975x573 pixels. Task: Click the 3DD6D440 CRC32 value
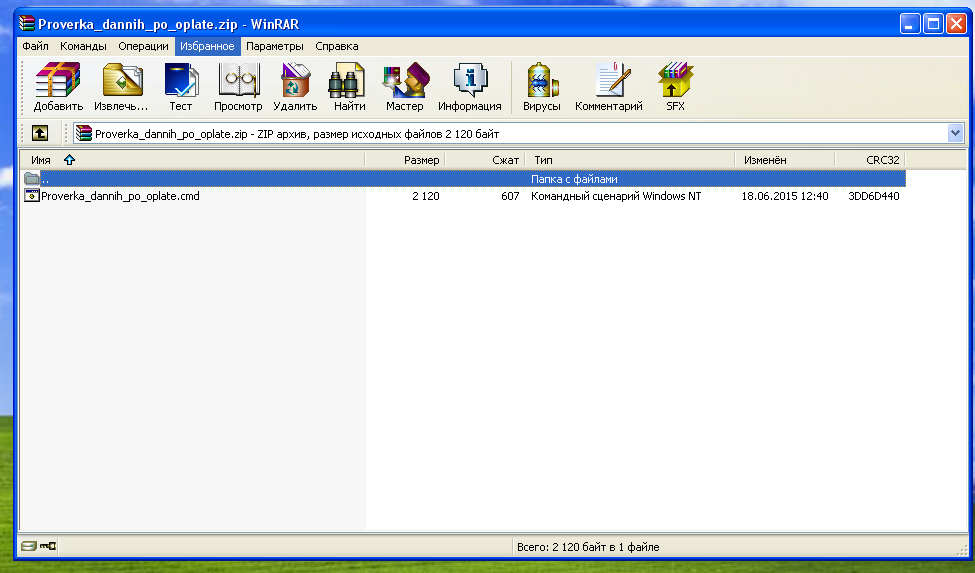[x=874, y=196]
